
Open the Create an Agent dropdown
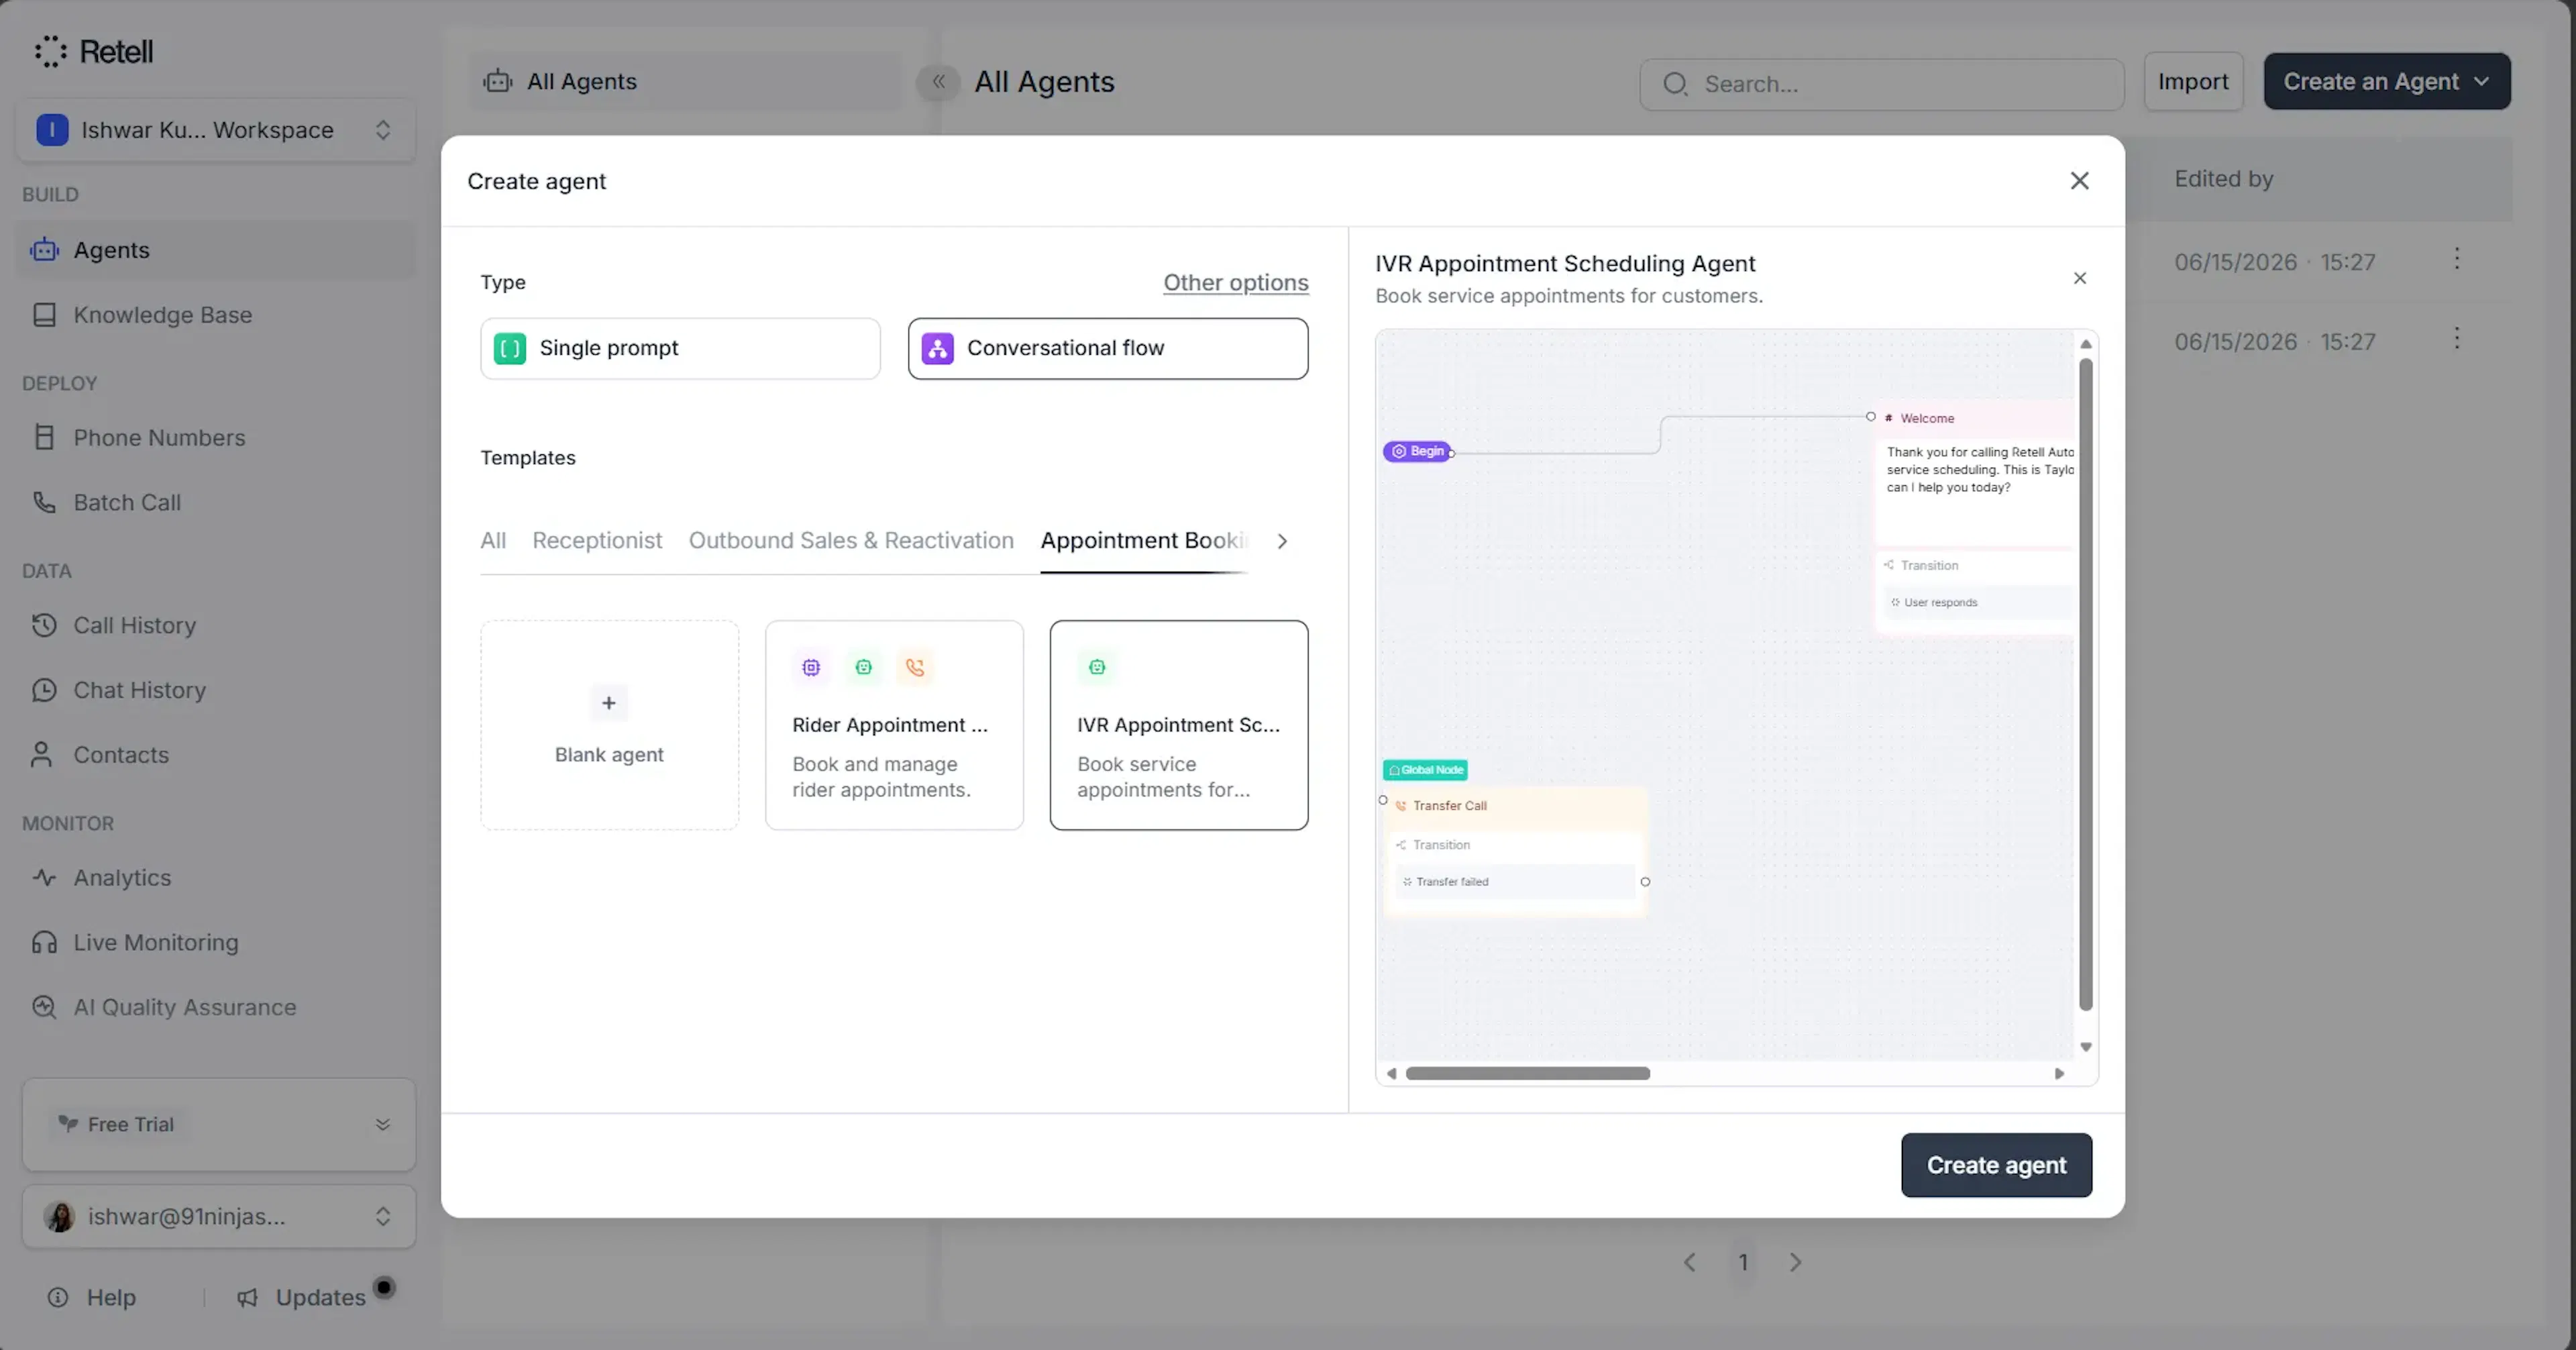pos(2387,82)
